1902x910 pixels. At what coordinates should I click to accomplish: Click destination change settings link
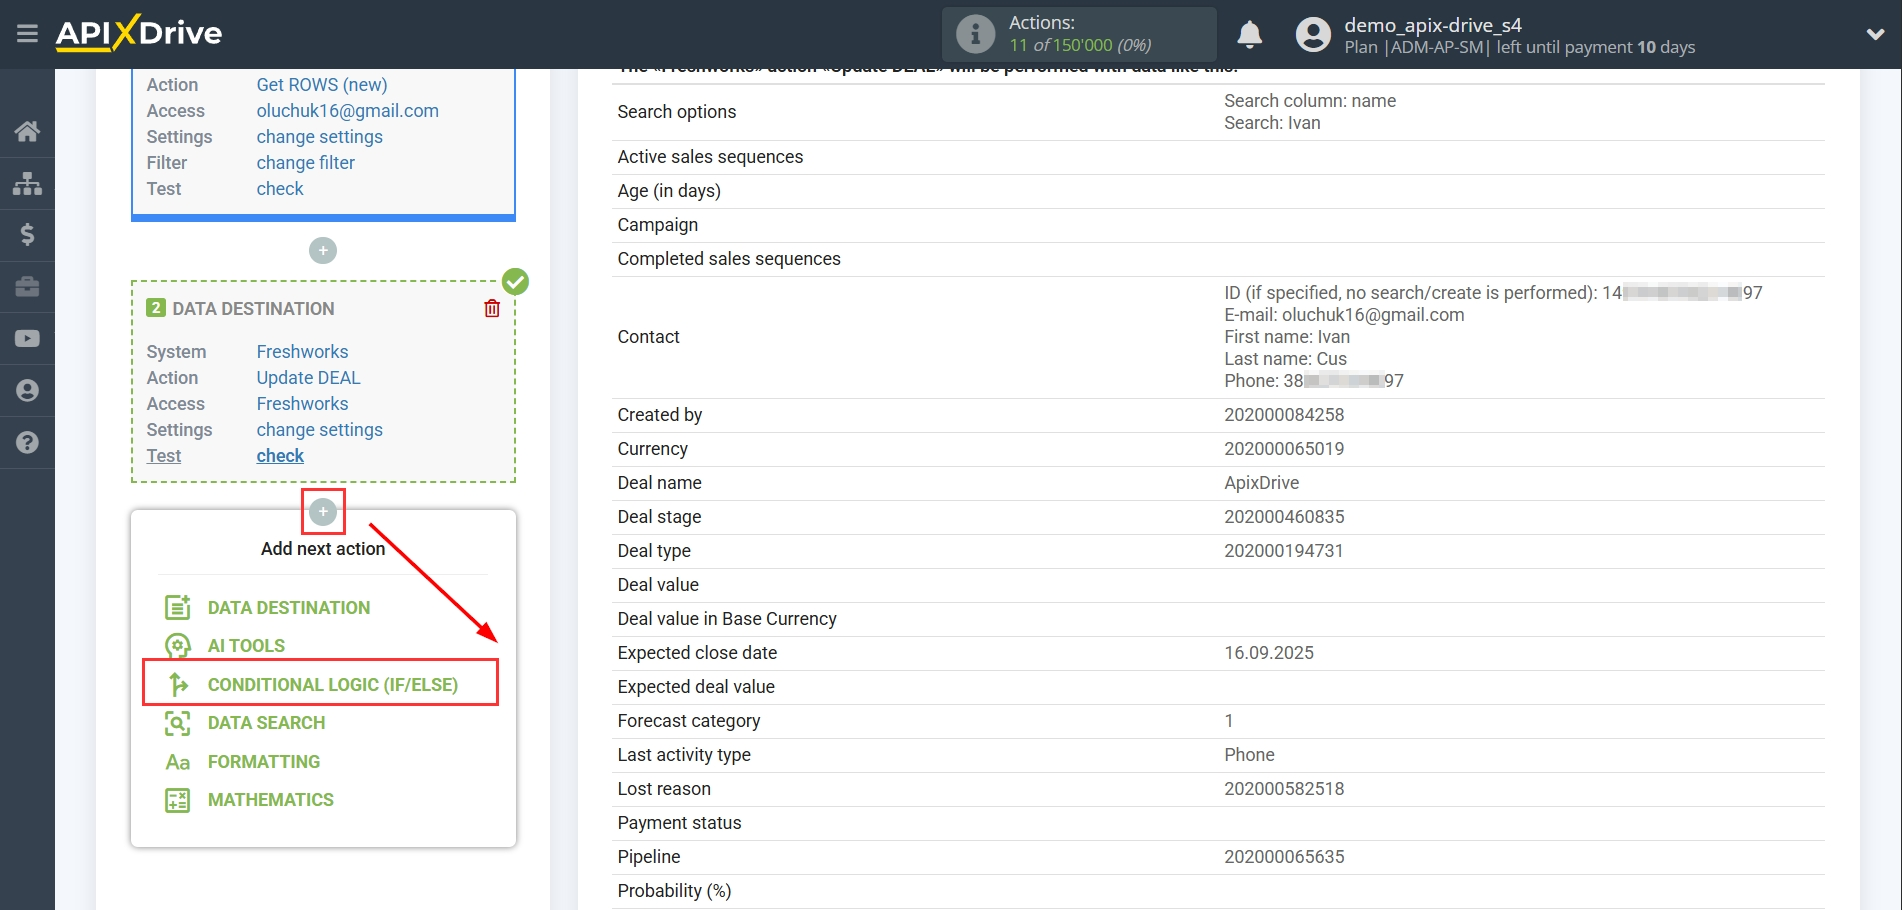point(320,430)
